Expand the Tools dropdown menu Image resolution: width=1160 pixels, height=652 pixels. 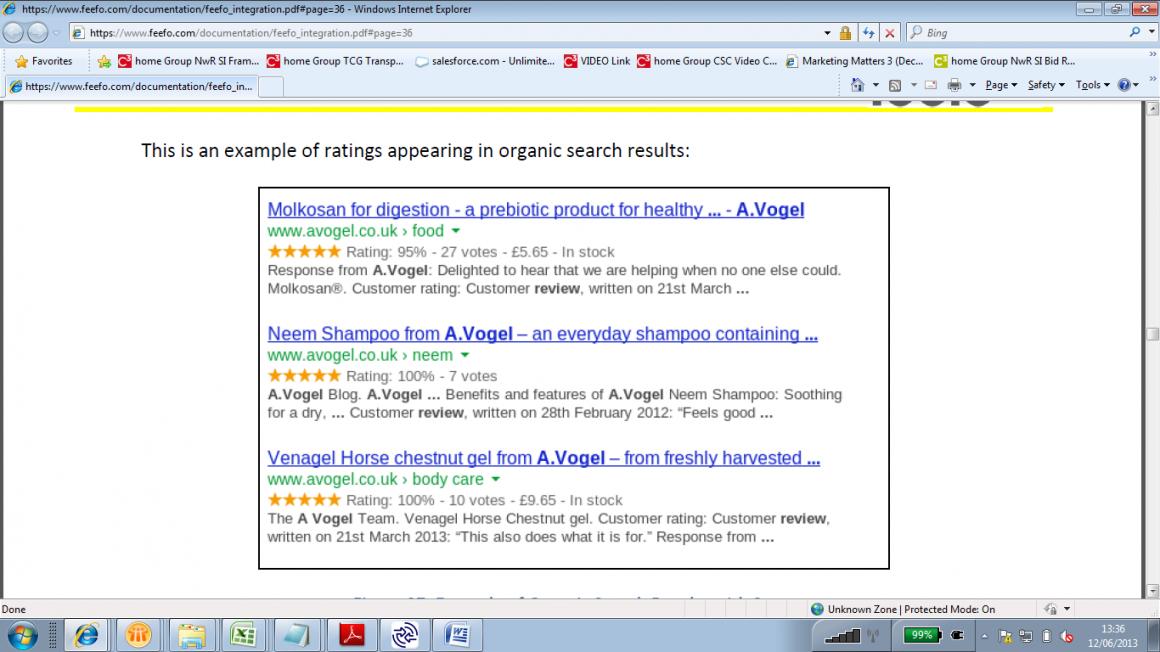coord(1091,85)
